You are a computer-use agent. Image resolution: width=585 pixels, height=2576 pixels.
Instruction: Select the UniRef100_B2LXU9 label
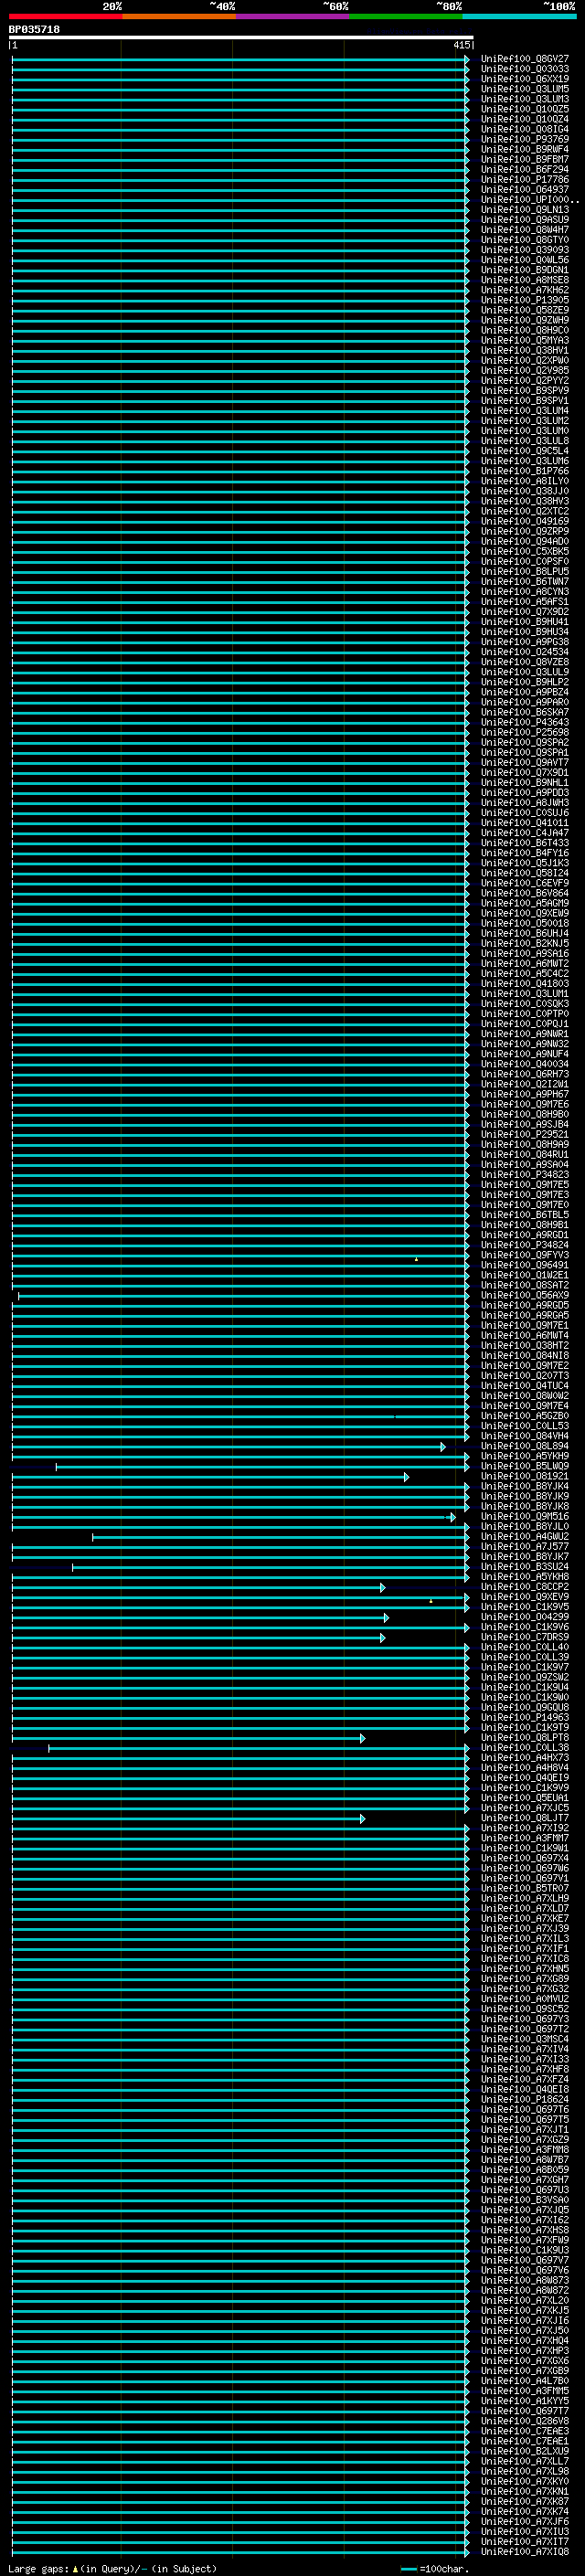(x=525, y=2452)
